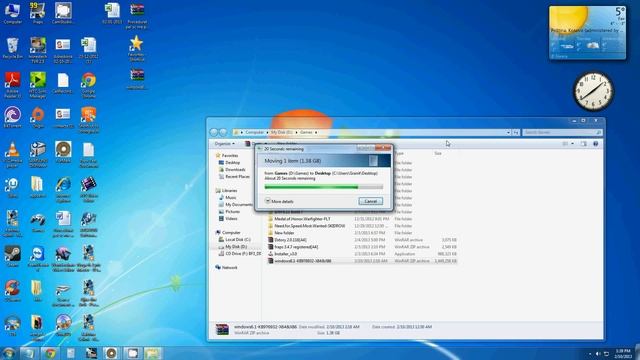640x360 pixels.
Task: Click the move progress bar
Action: (324, 187)
